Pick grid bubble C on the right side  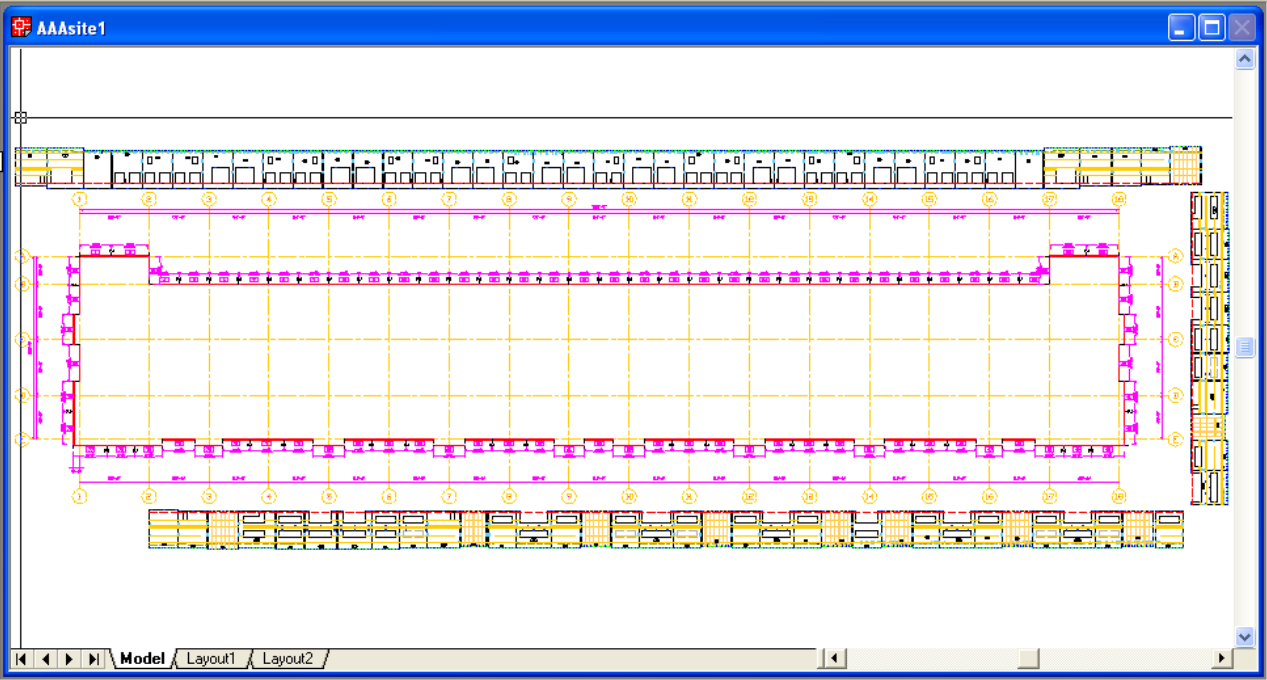[1176, 339]
